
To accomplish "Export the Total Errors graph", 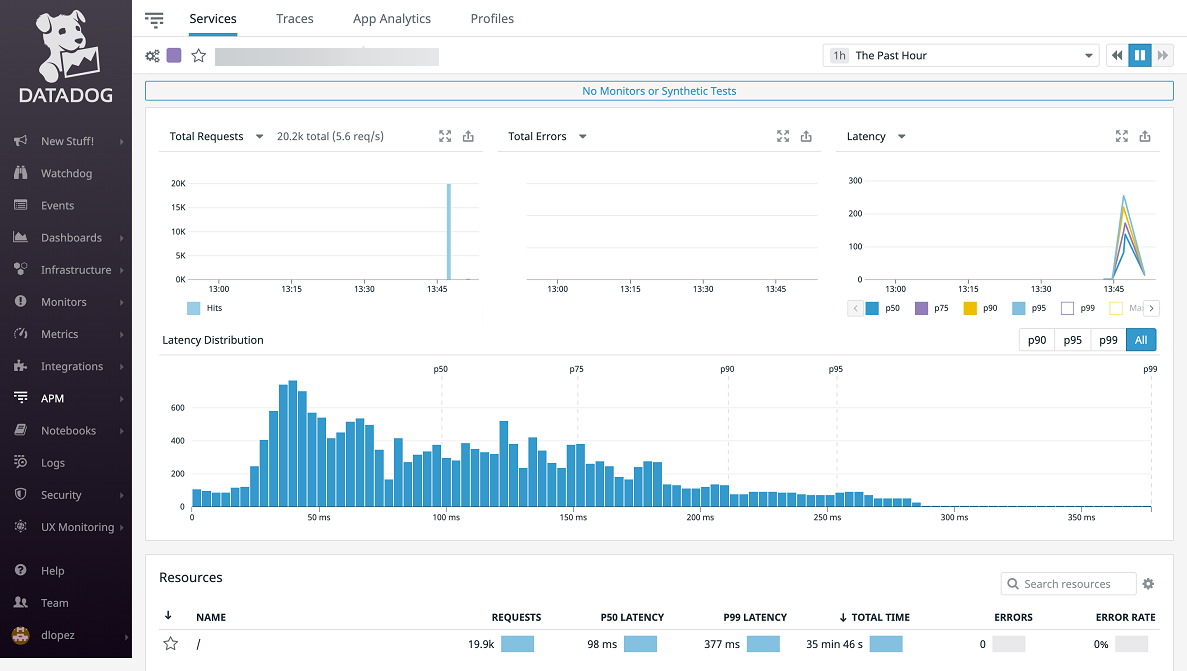I will (x=806, y=136).
